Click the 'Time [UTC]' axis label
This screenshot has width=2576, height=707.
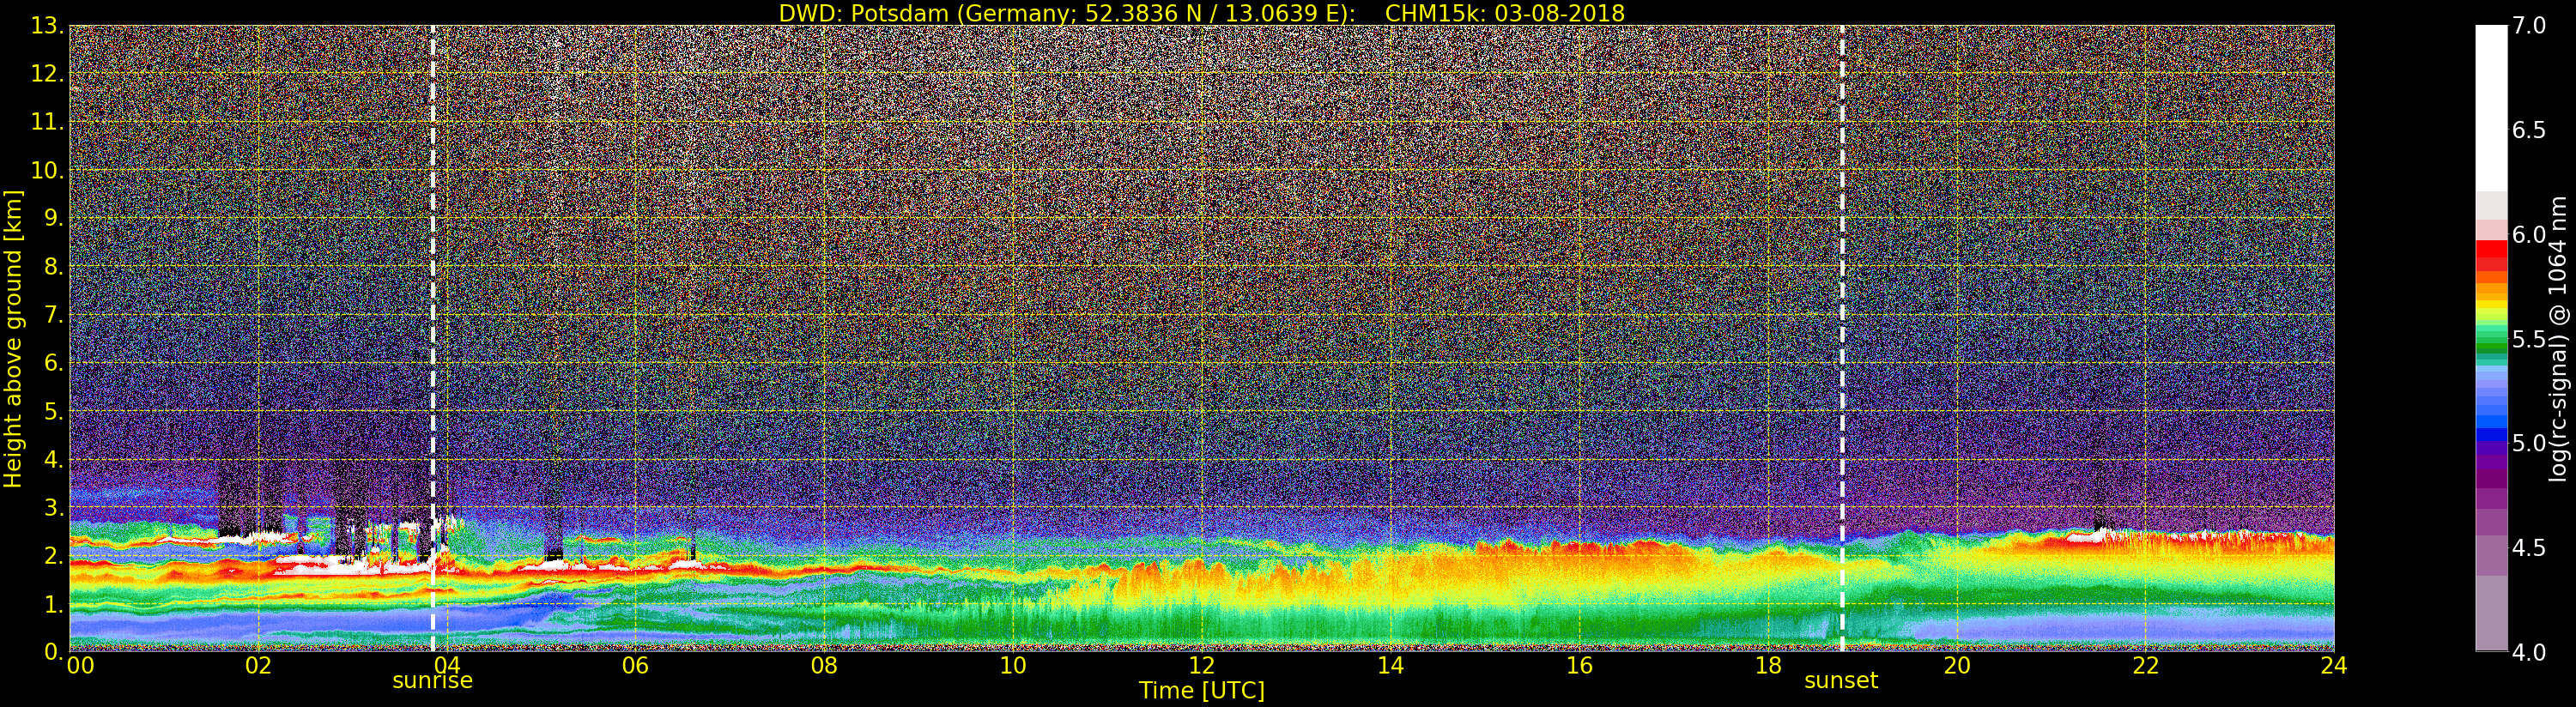tap(1202, 691)
